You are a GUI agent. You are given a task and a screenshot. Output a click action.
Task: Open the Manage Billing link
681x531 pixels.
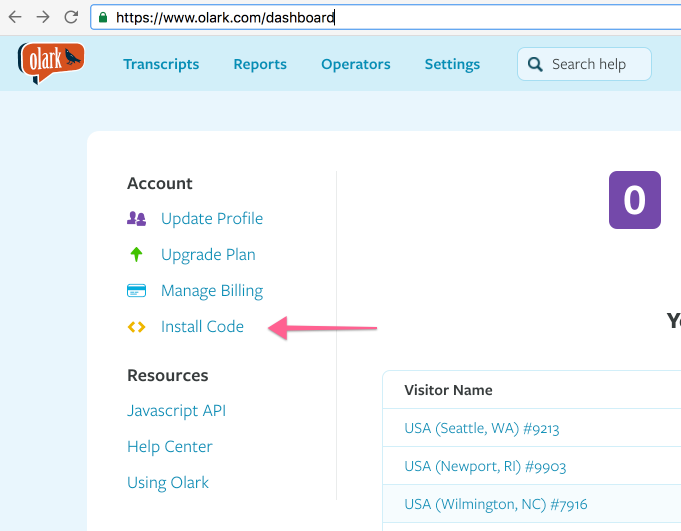point(212,290)
